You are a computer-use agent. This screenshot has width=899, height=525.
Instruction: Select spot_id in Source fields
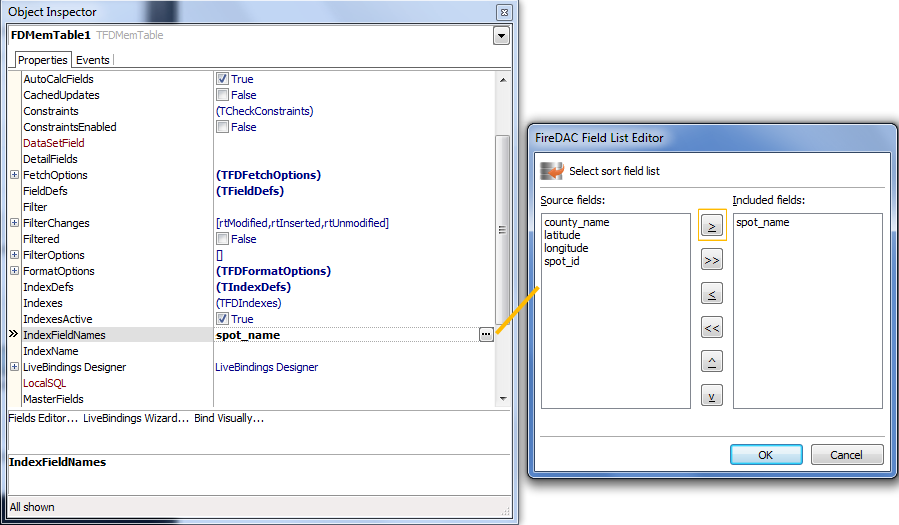tap(562, 261)
